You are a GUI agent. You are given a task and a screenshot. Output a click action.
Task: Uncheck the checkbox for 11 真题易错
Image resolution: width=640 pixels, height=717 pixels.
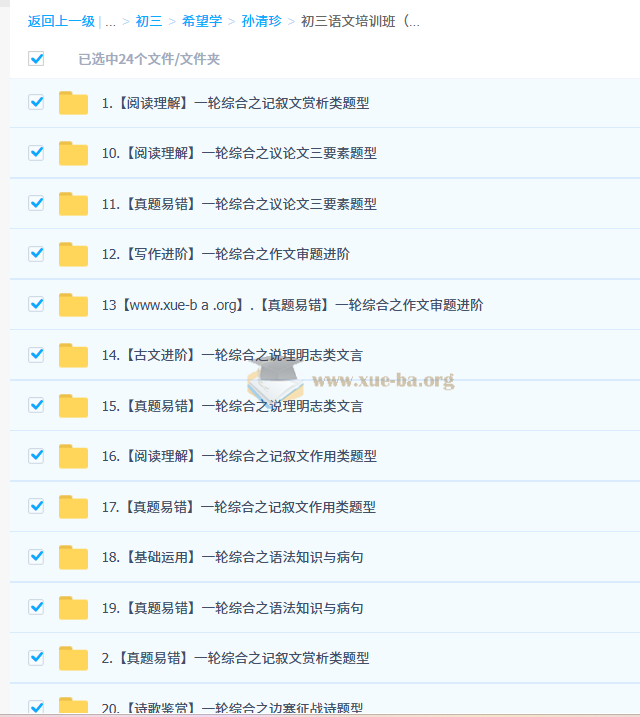click(37, 203)
